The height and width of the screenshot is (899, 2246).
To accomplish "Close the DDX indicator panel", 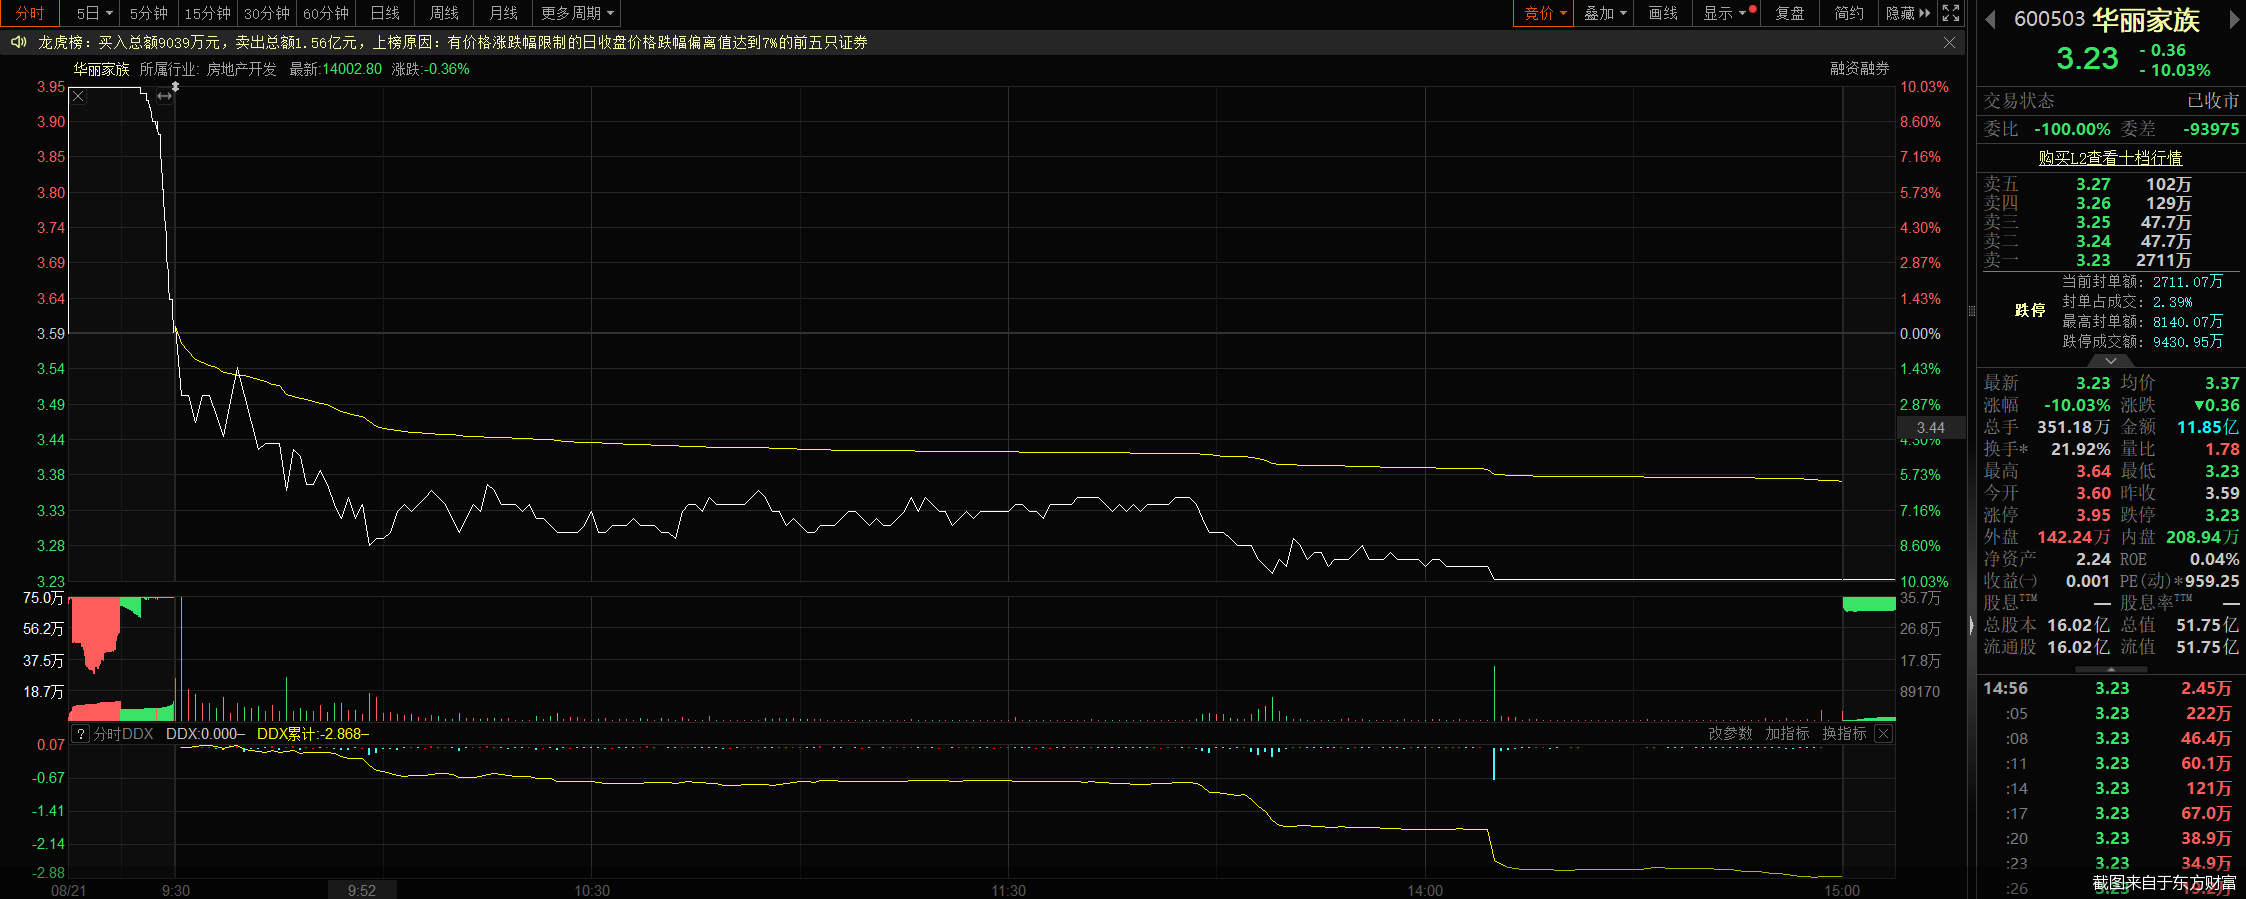I will point(1883,734).
